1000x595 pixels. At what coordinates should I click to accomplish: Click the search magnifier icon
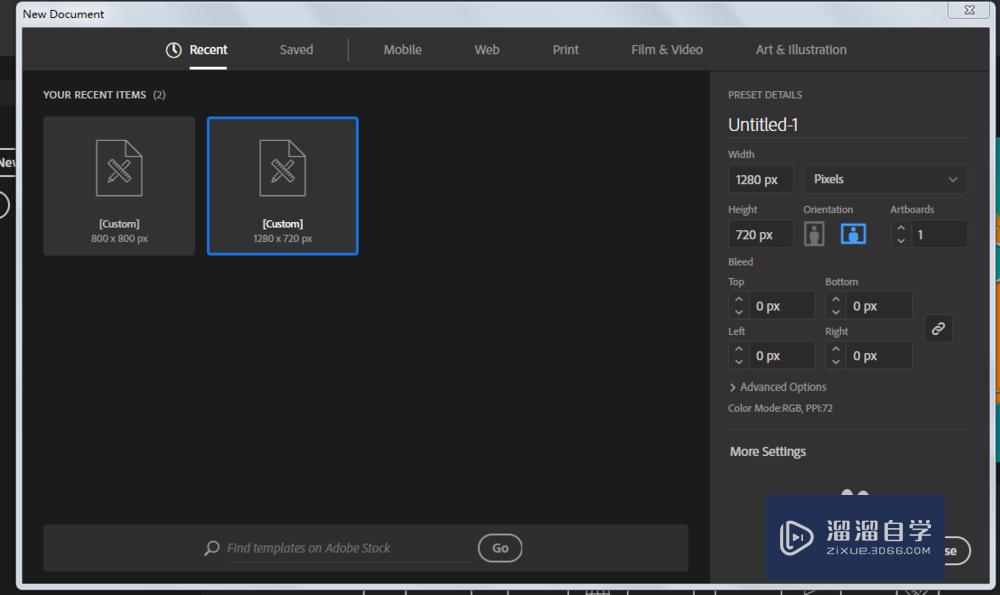212,548
